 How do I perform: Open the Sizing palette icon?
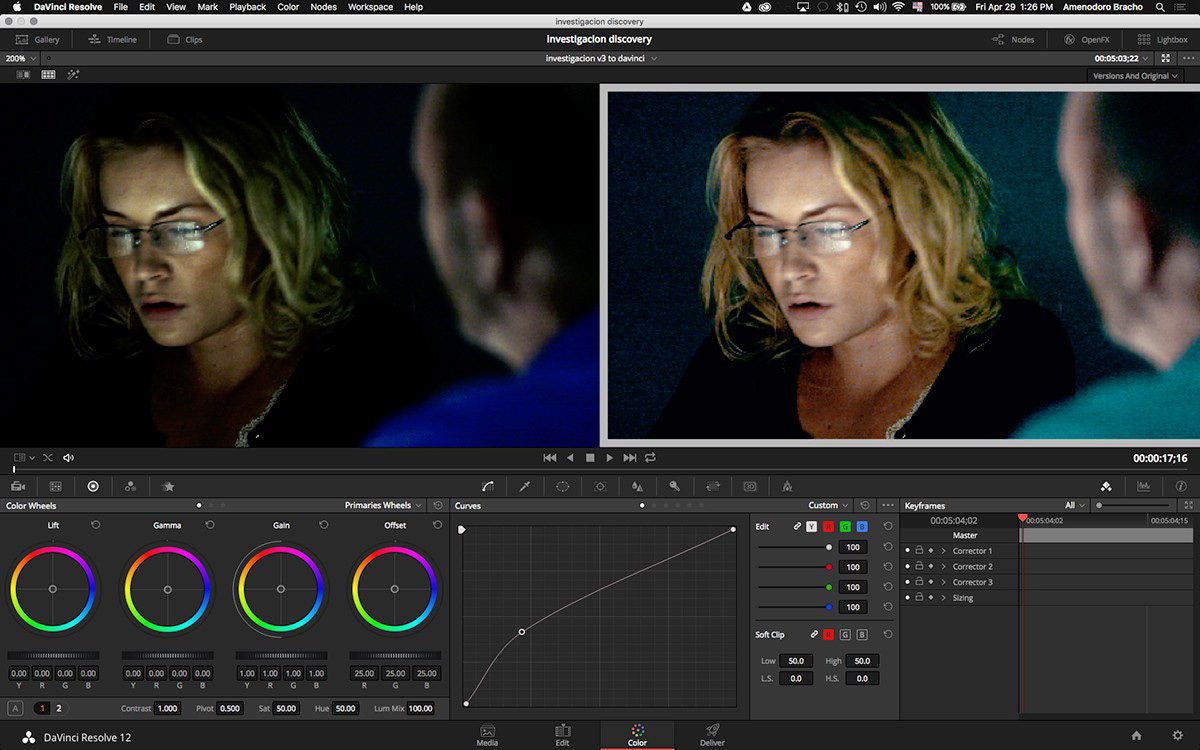click(x=713, y=486)
